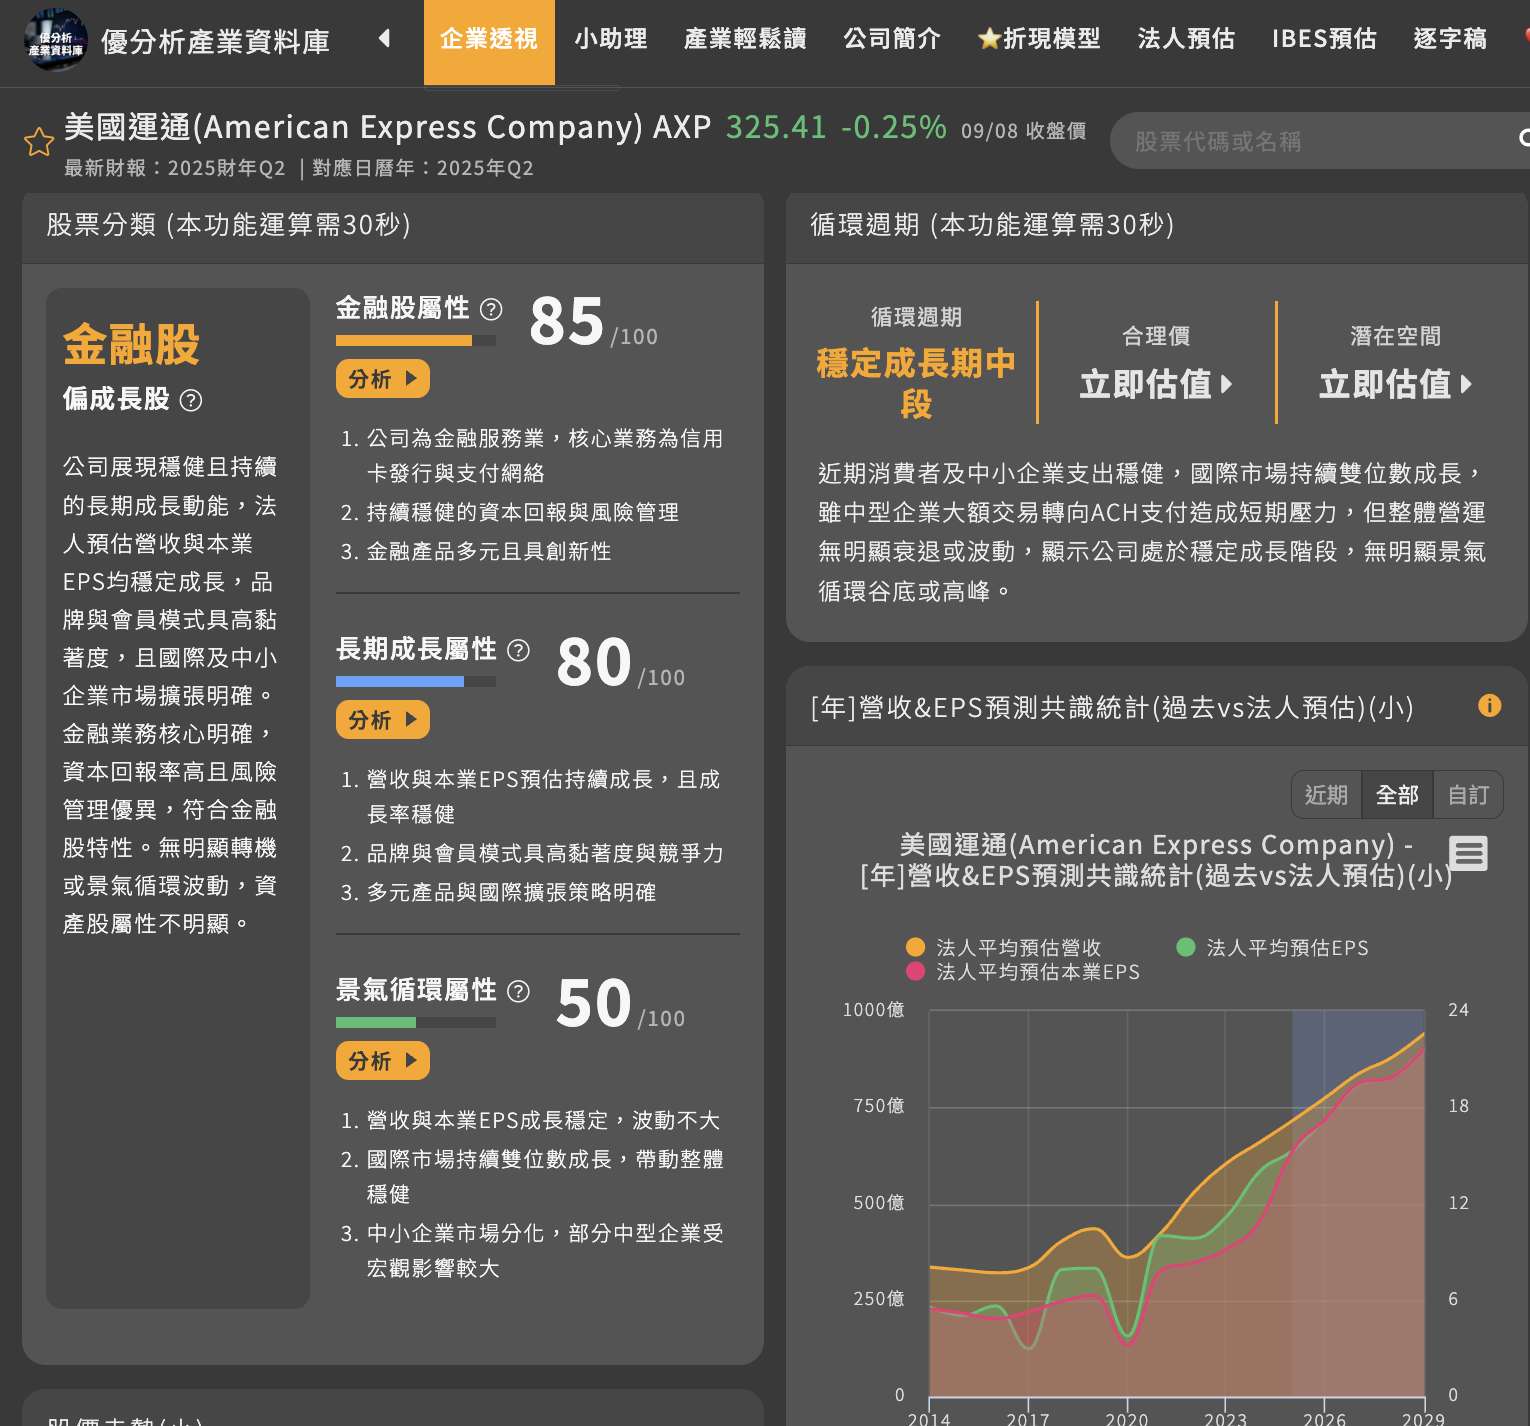This screenshot has width=1530, height=1426.
Task: Click text 持續穩健的資本回報與風險管理
Action: (x=523, y=512)
